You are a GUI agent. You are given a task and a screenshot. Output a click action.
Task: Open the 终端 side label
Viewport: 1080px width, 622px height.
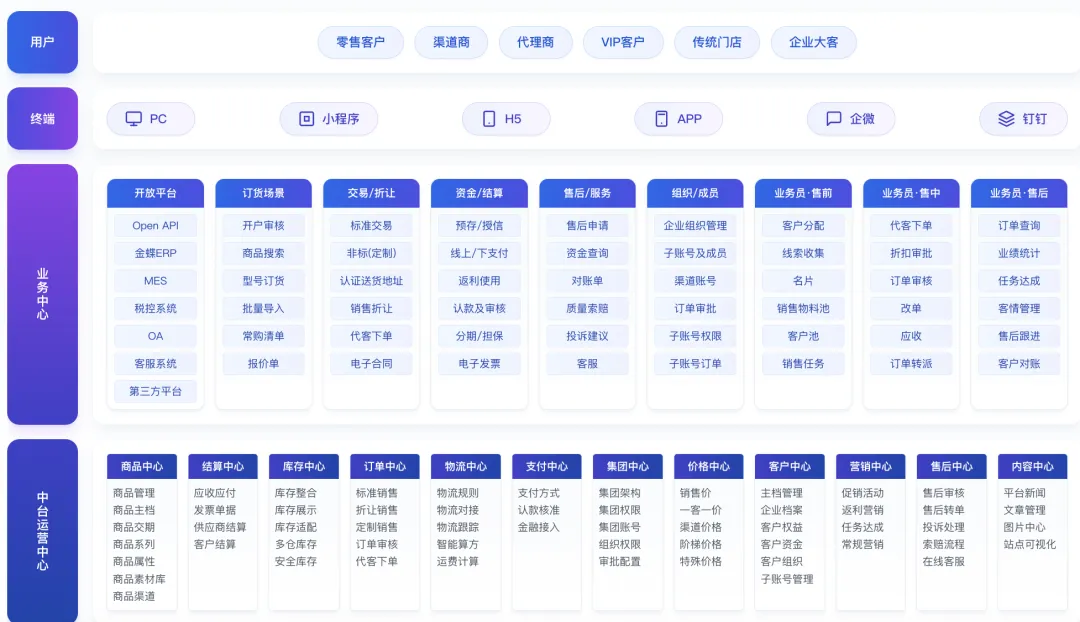pos(43,118)
